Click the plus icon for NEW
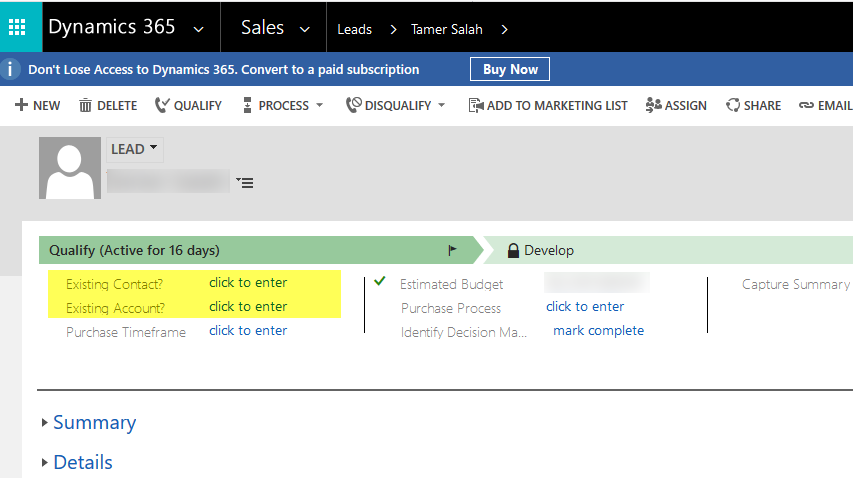Screen dimensions: 853x478 point(21,105)
